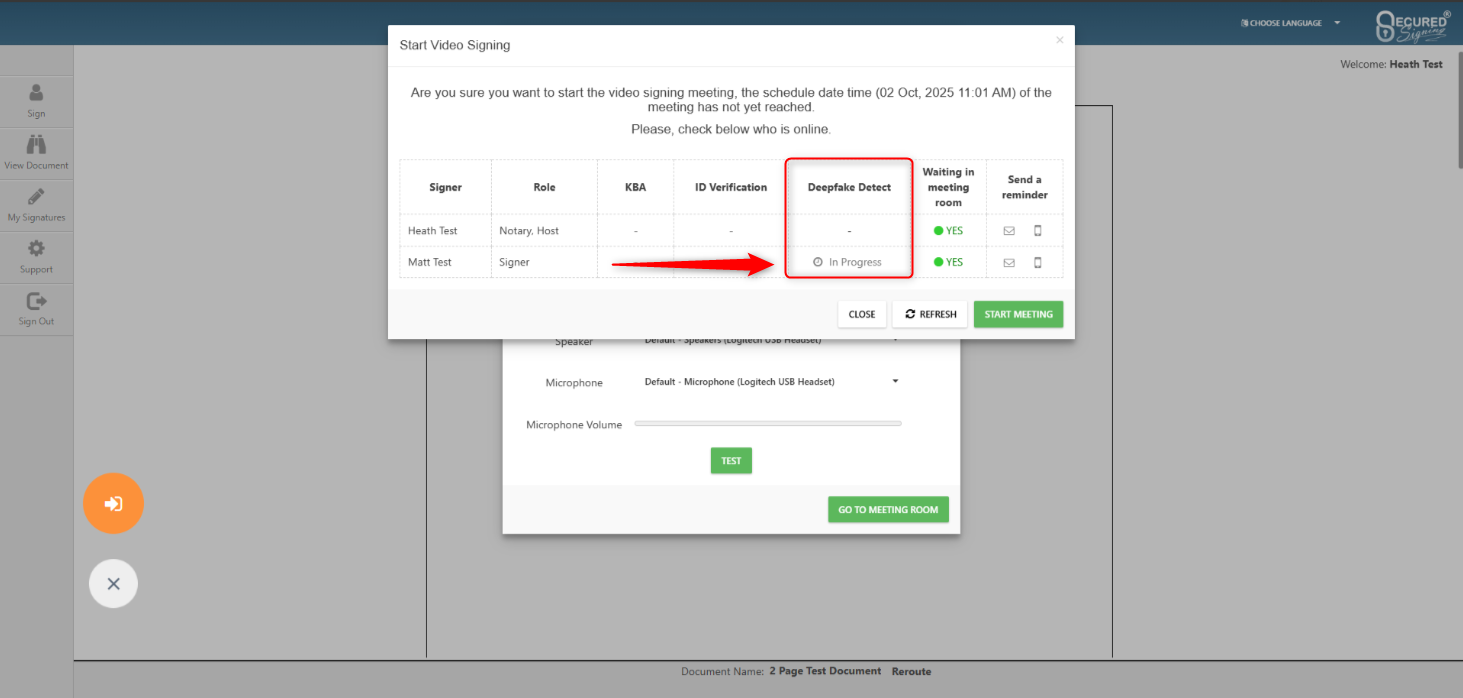Image resolution: width=1463 pixels, height=698 pixels.
Task: Open View Document in the sidebar
Action: [x=36, y=153]
